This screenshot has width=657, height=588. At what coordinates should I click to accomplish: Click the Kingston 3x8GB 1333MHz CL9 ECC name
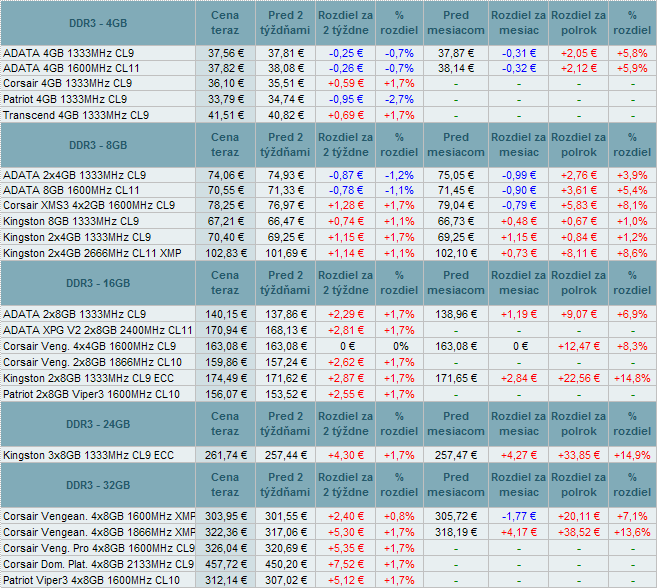pyautogui.click(x=88, y=455)
